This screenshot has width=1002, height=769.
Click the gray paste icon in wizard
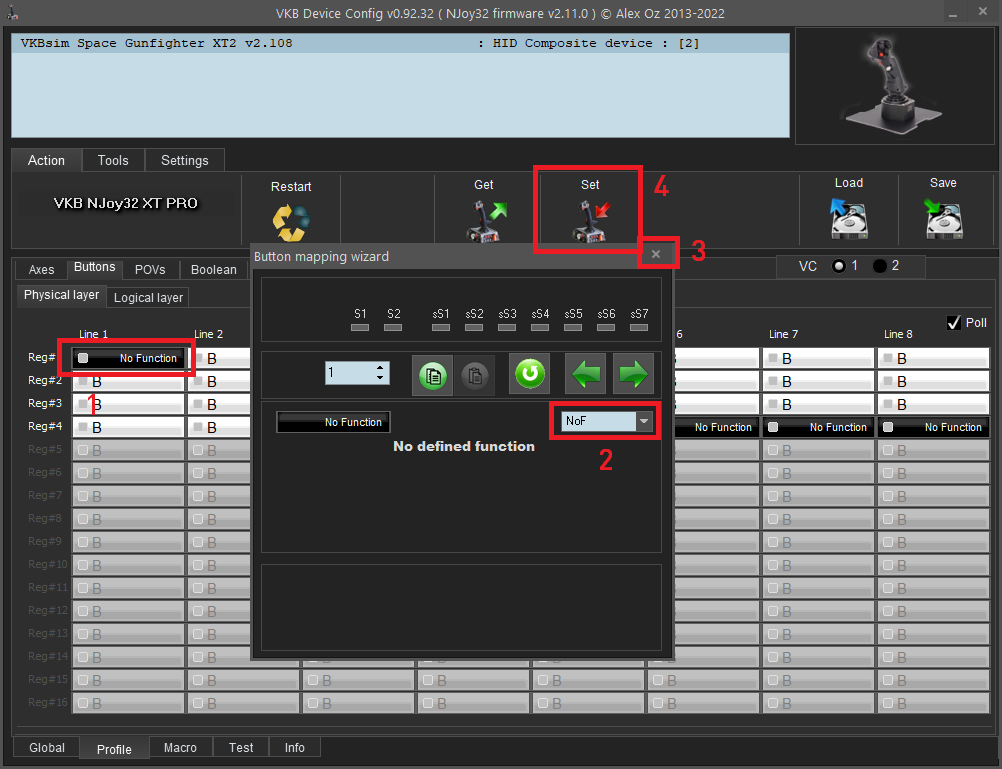click(474, 375)
